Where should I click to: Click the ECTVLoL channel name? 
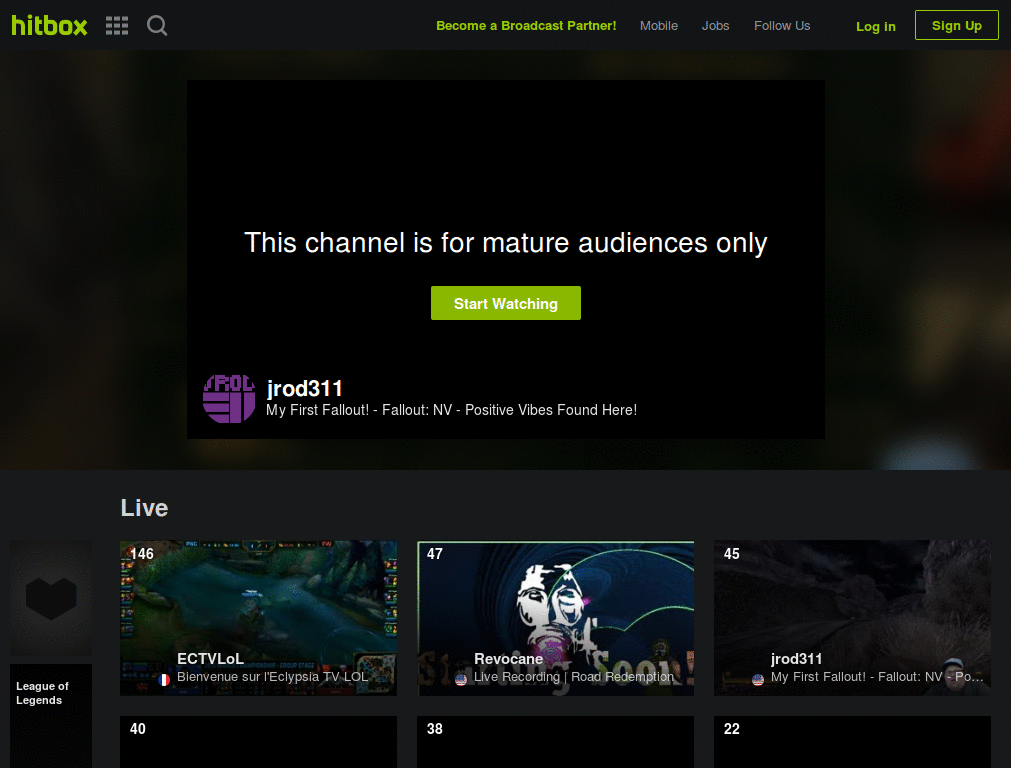coord(210,659)
